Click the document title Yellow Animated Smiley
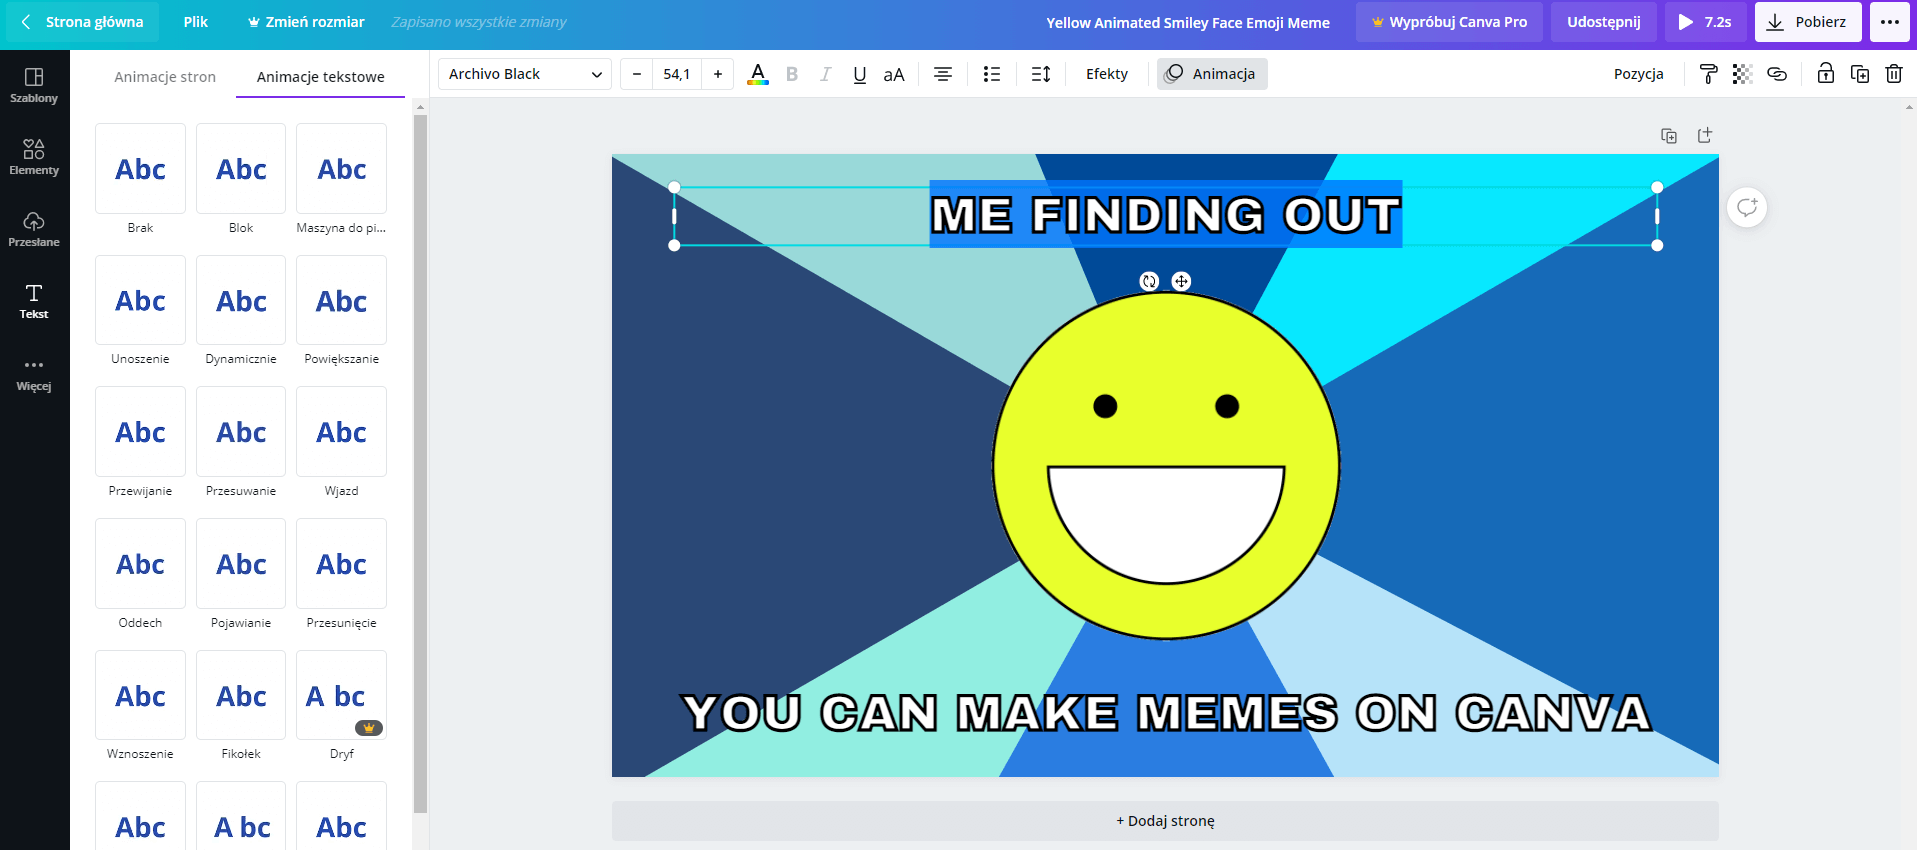The image size is (1917, 850). (x=1188, y=22)
